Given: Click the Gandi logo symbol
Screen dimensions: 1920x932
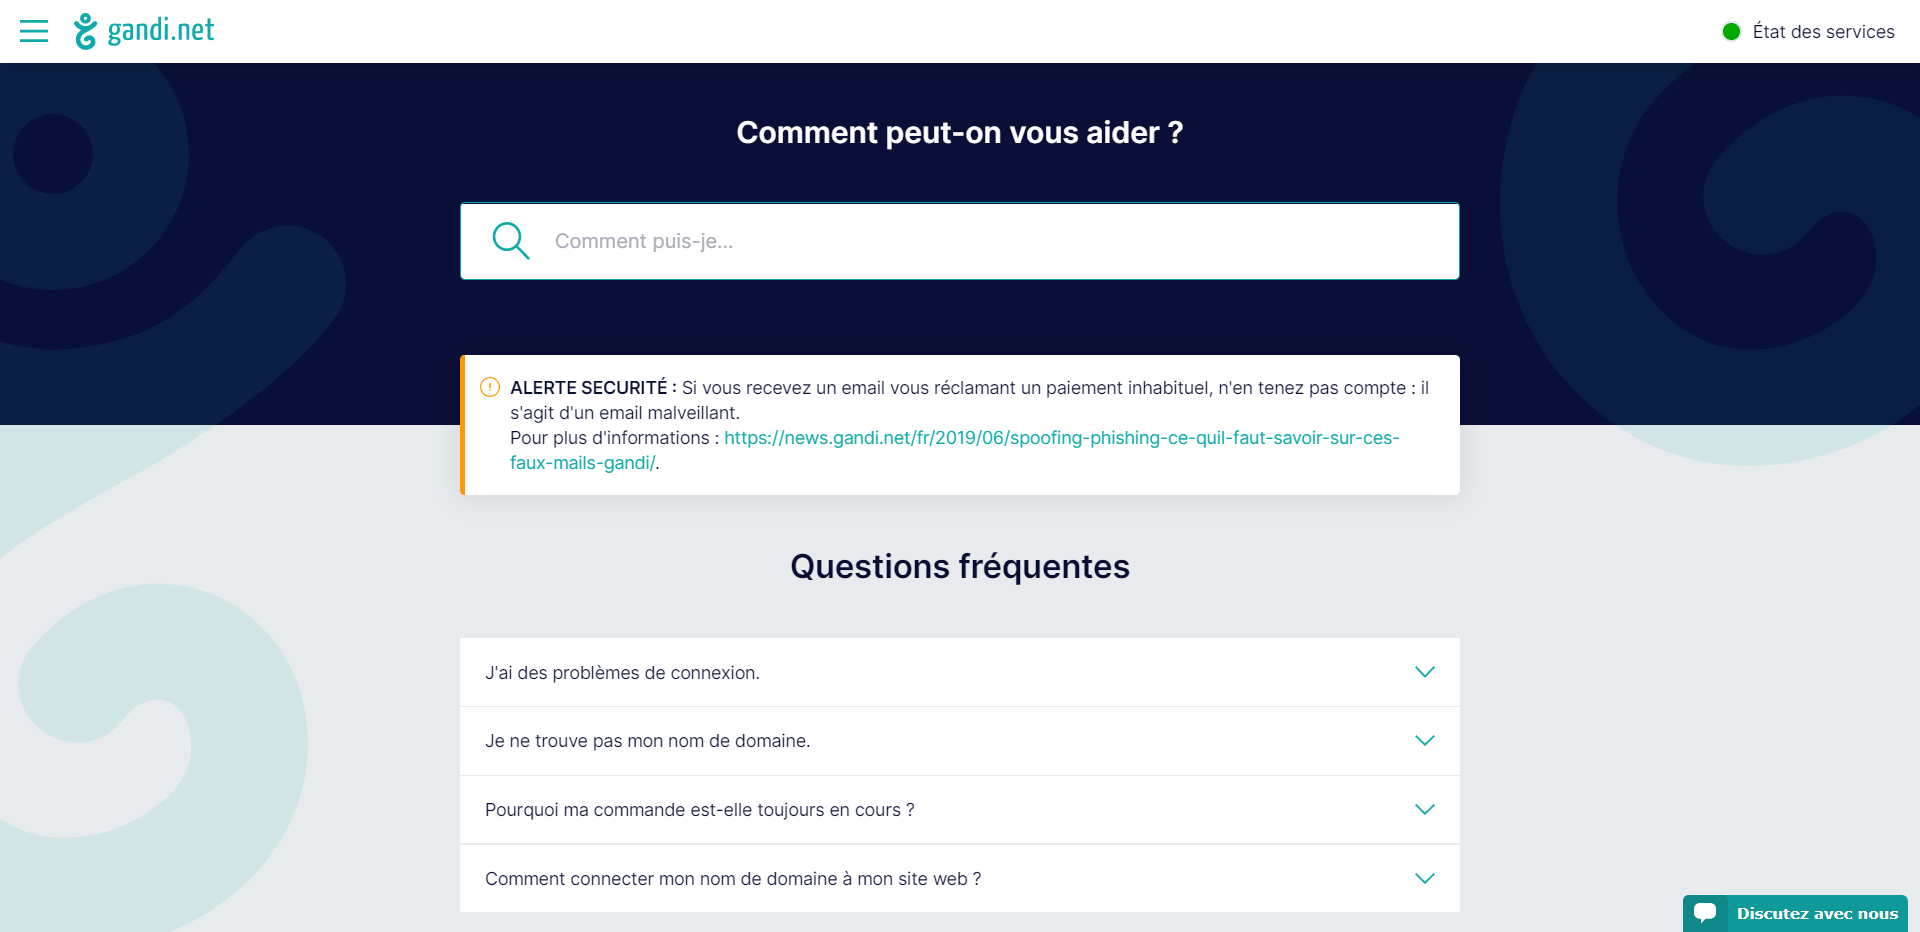Looking at the screenshot, I should (x=85, y=31).
